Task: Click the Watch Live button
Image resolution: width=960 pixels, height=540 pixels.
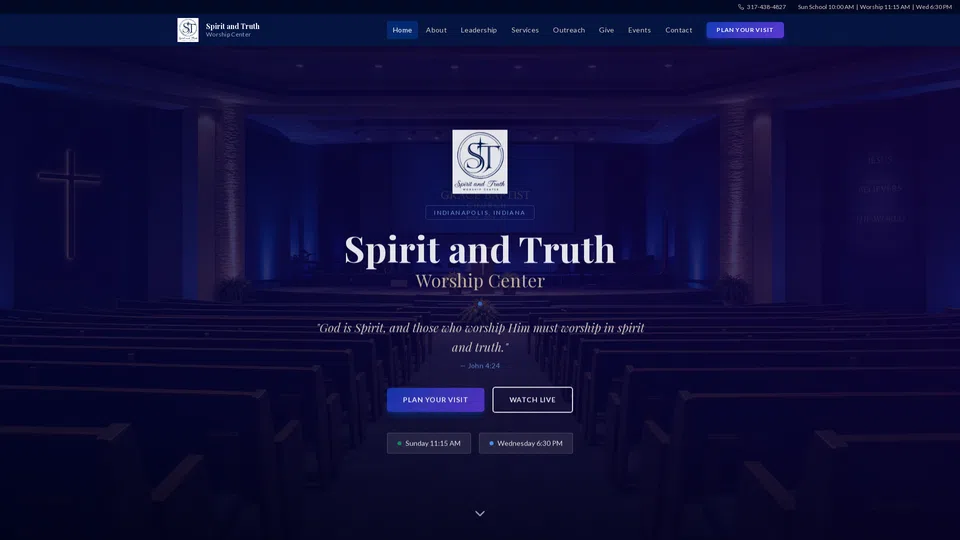Action: pyautogui.click(x=532, y=400)
